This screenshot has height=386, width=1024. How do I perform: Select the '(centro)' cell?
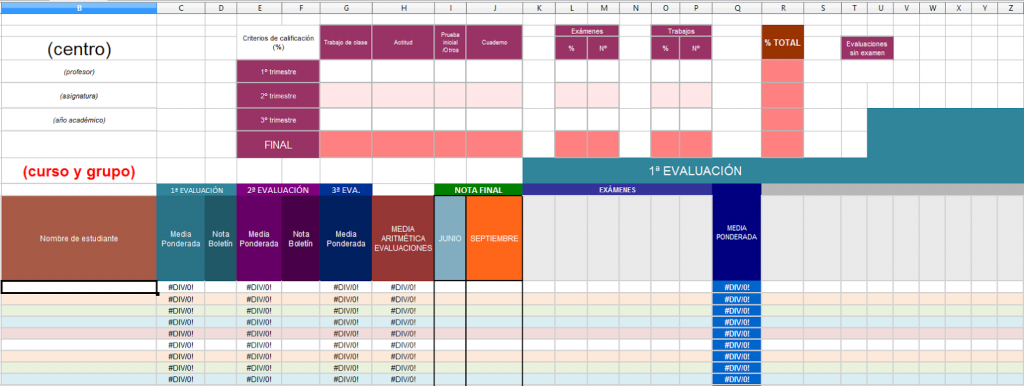pyautogui.click(x=79, y=48)
